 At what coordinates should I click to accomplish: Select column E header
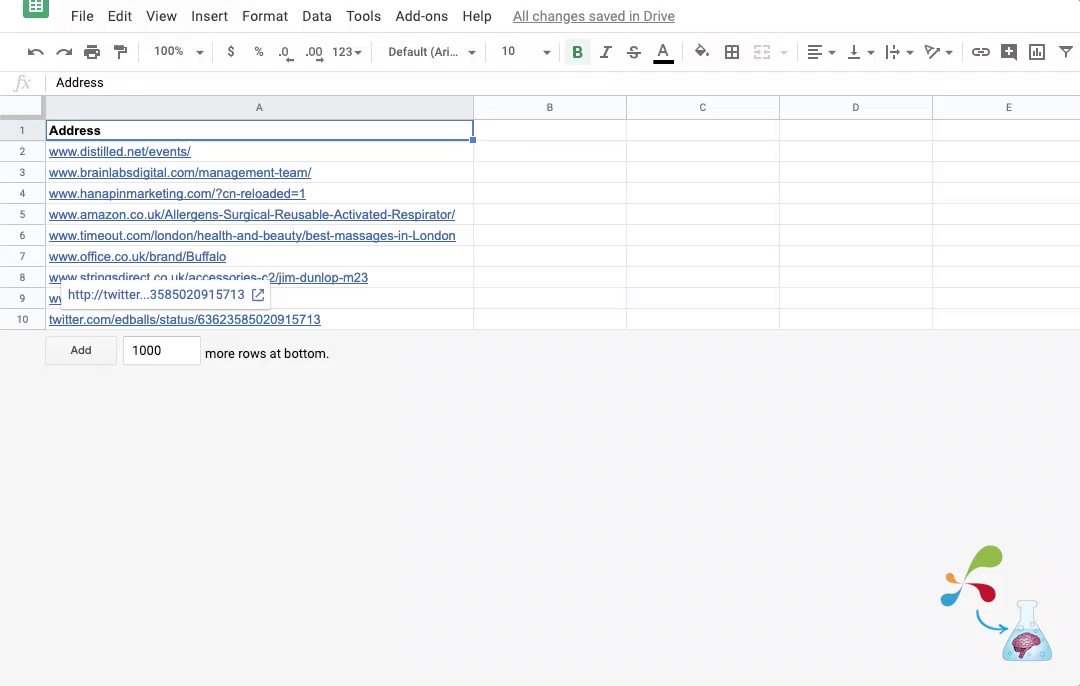coord(1007,107)
